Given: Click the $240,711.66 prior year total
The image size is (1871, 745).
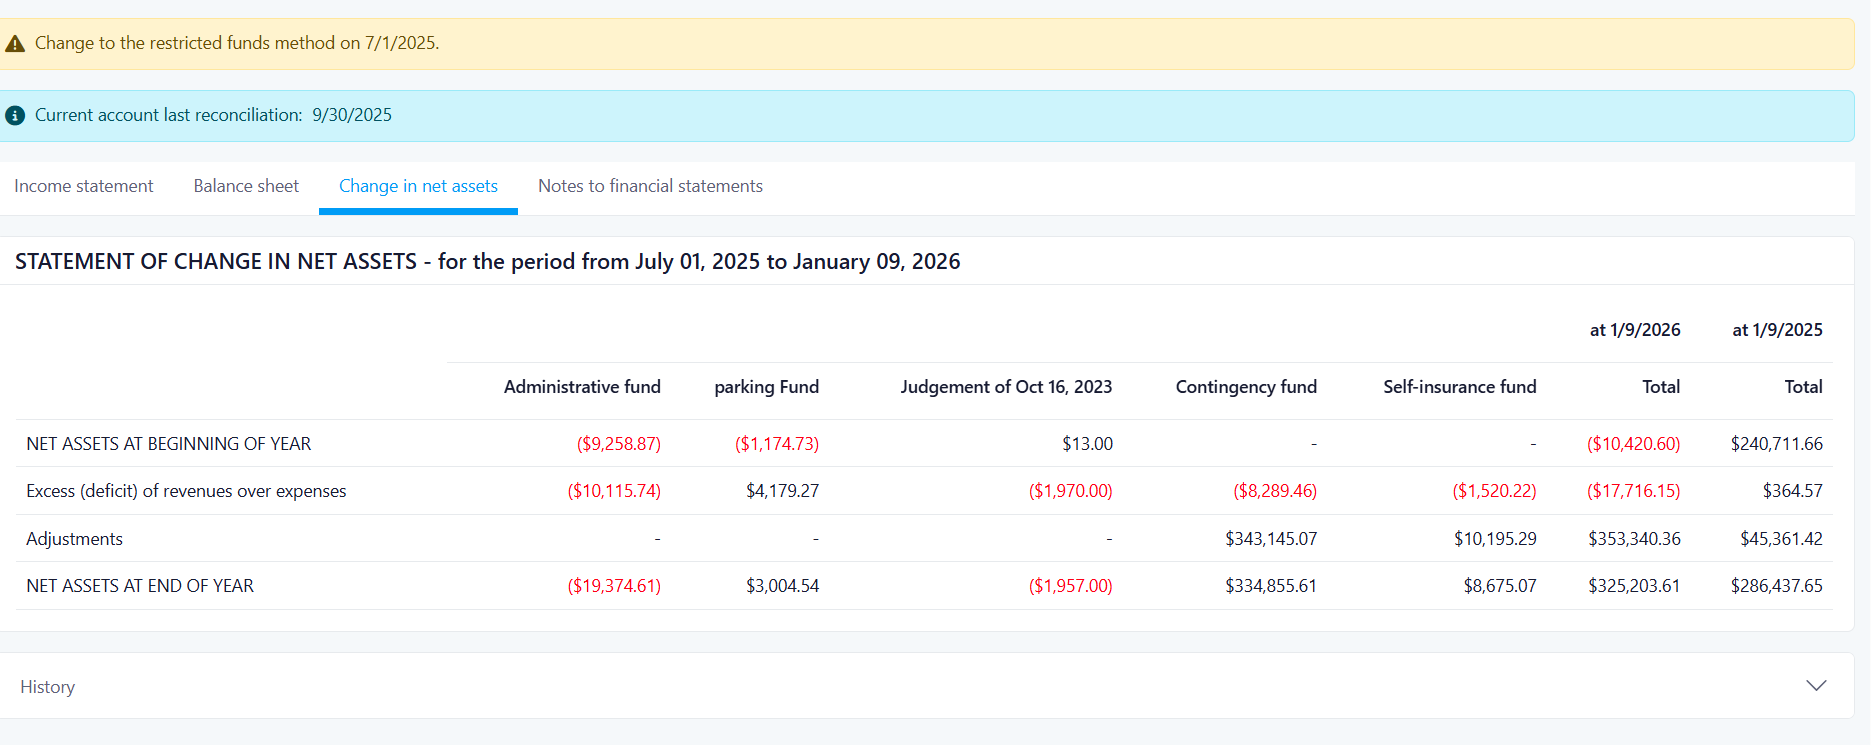Looking at the screenshot, I should point(1776,444).
